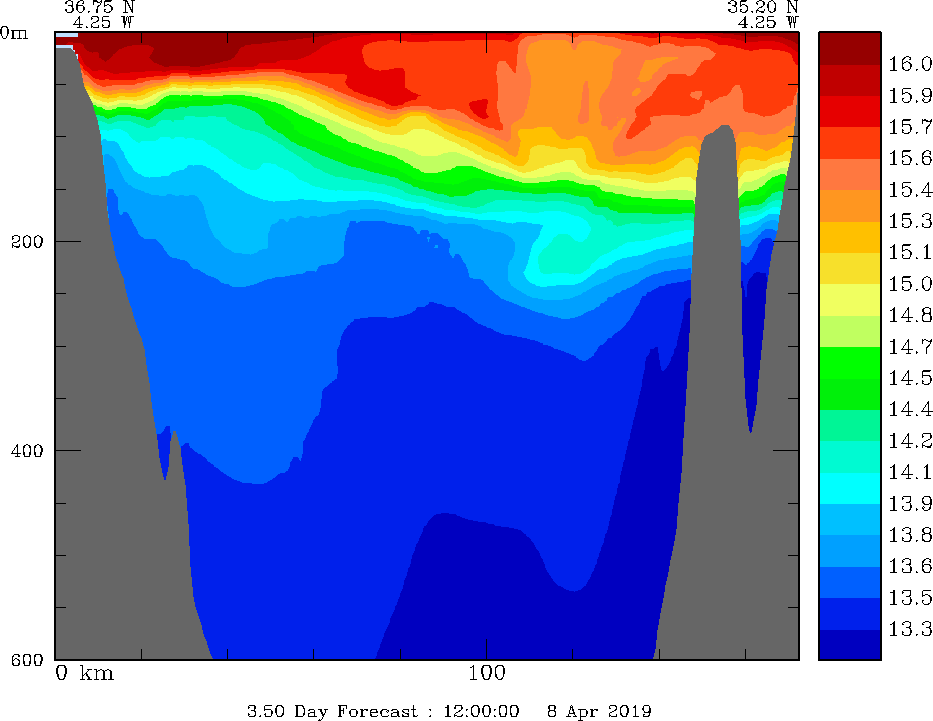Select the colorbar band between 13.5 and 13.3
Screen dimensions: 933x721
(850, 614)
